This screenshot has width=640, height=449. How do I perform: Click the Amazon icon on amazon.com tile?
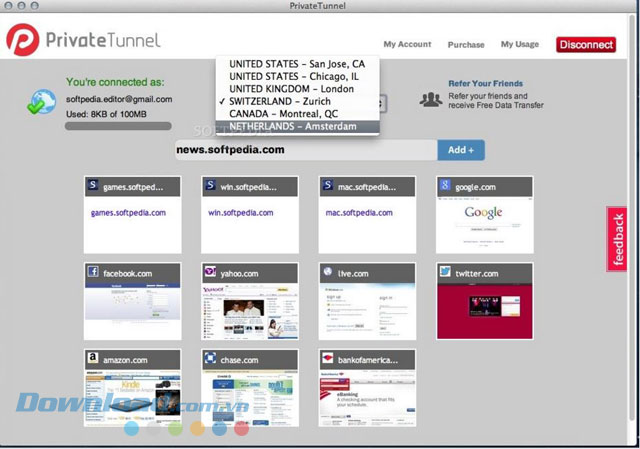tap(93, 358)
